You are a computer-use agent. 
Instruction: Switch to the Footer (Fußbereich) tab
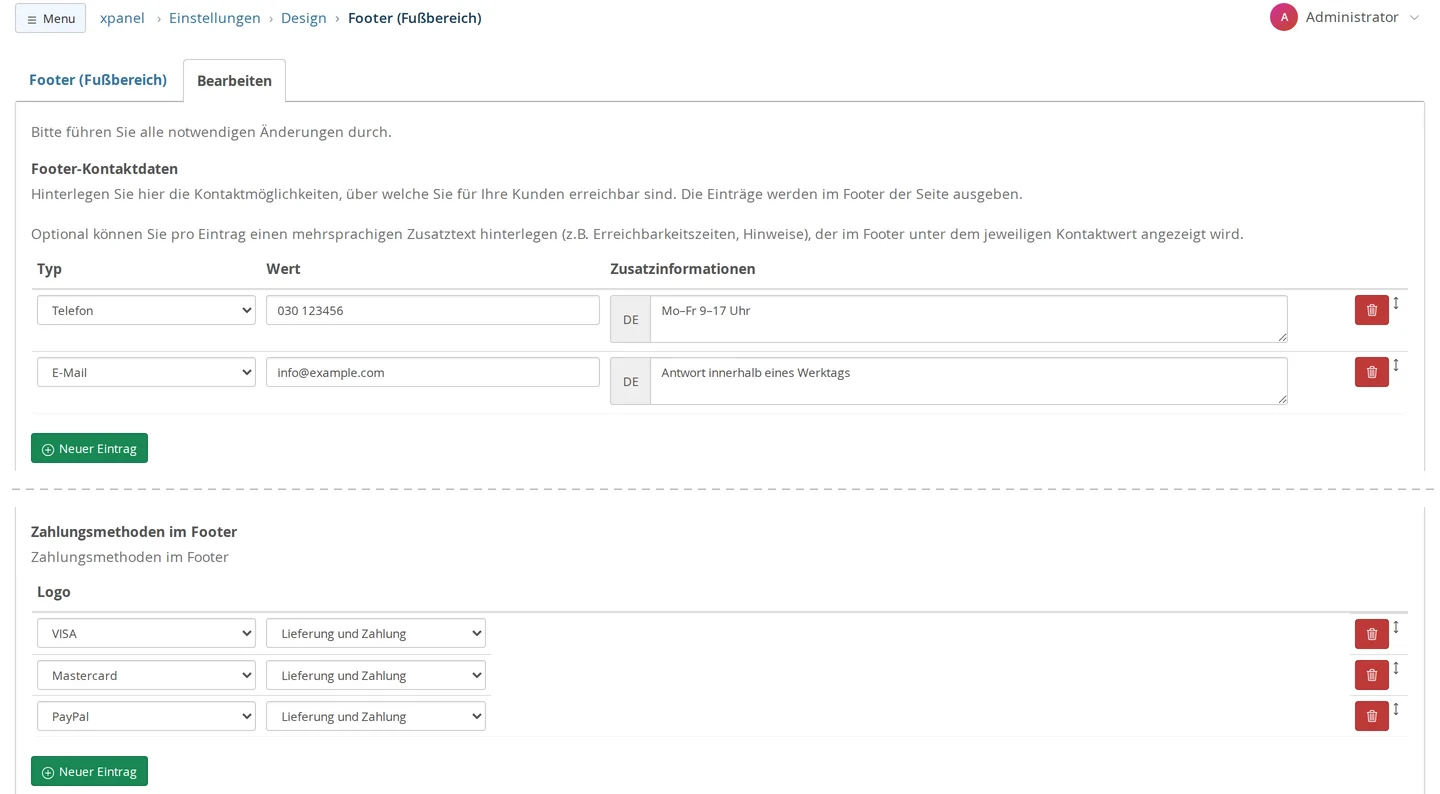(98, 80)
